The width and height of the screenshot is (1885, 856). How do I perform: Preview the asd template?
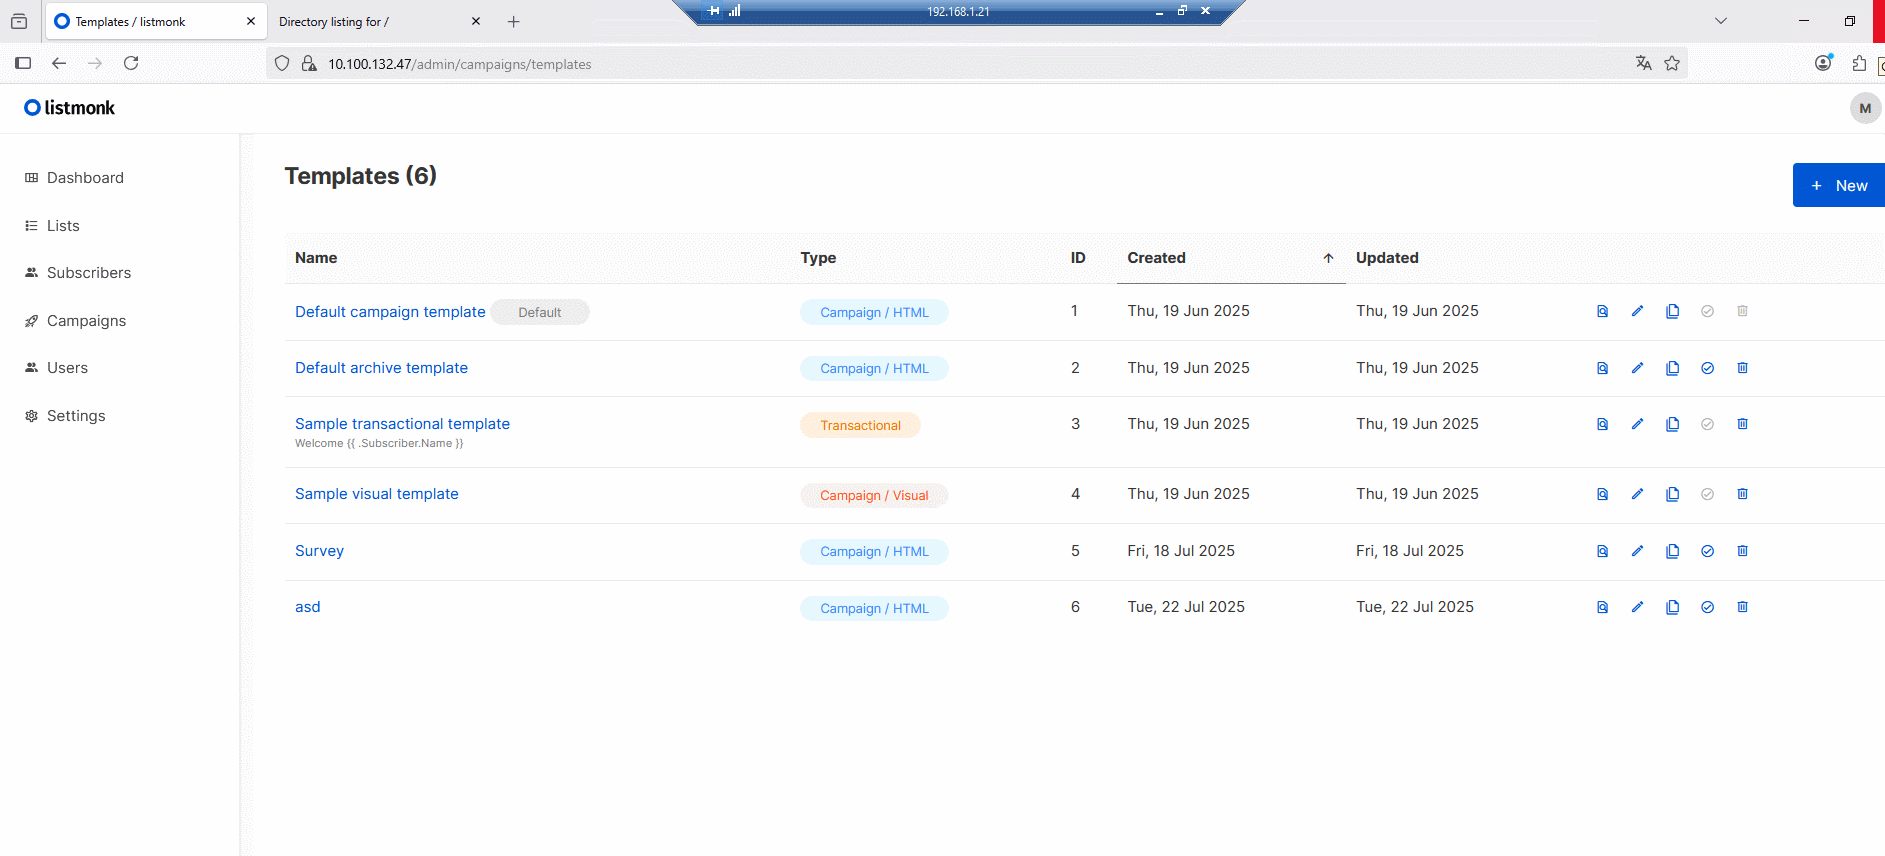coord(1602,607)
